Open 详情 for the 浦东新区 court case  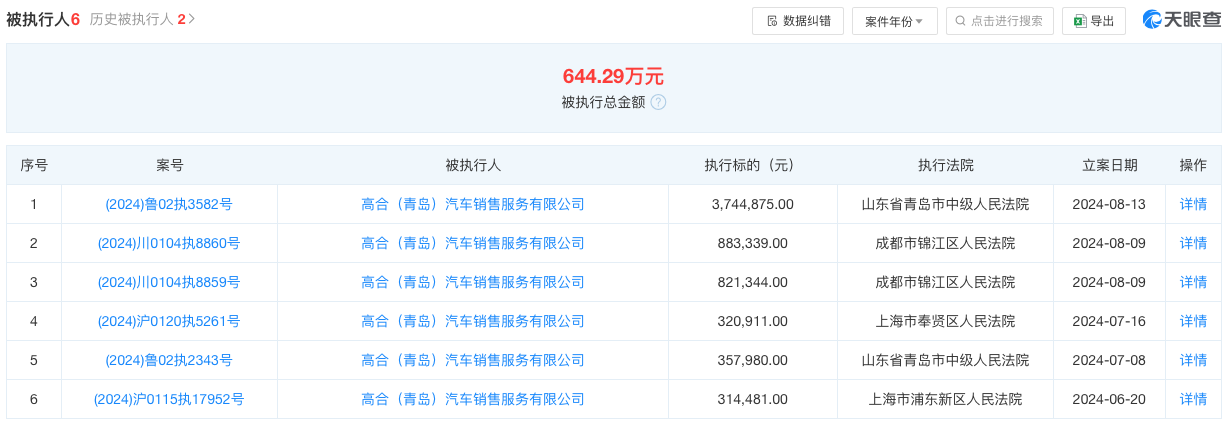tap(1193, 399)
